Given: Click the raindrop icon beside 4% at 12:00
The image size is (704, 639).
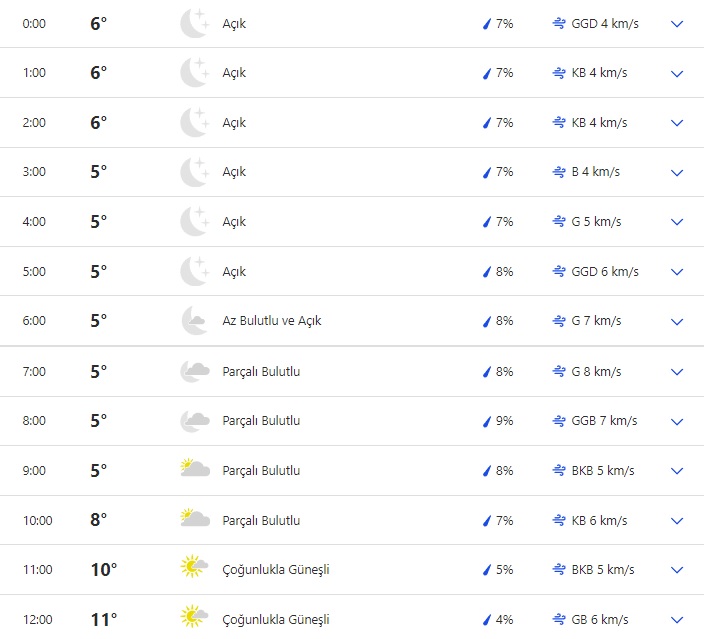Looking at the screenshot, I should (488, 620).
